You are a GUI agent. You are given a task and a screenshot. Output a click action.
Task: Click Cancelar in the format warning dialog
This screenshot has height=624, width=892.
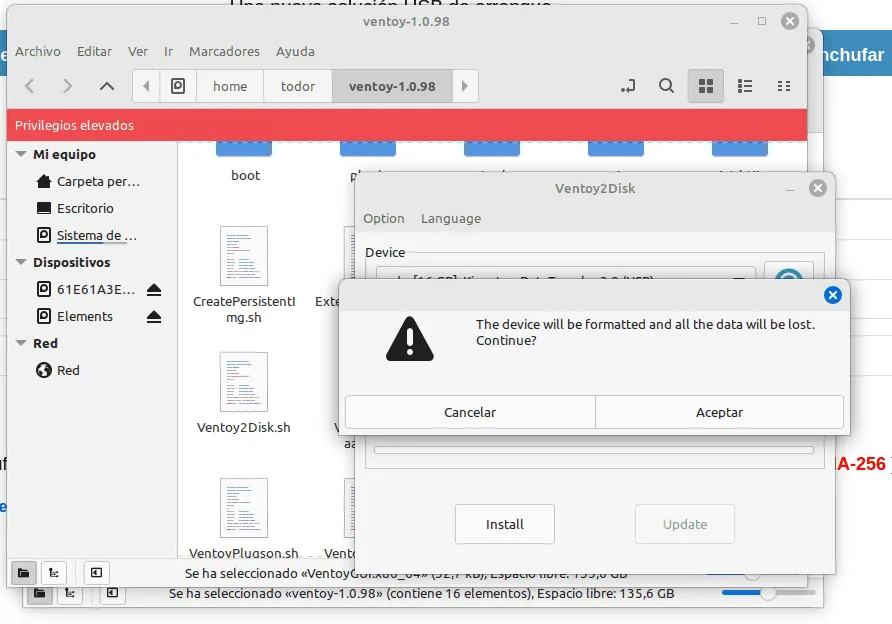pos(470,412)
